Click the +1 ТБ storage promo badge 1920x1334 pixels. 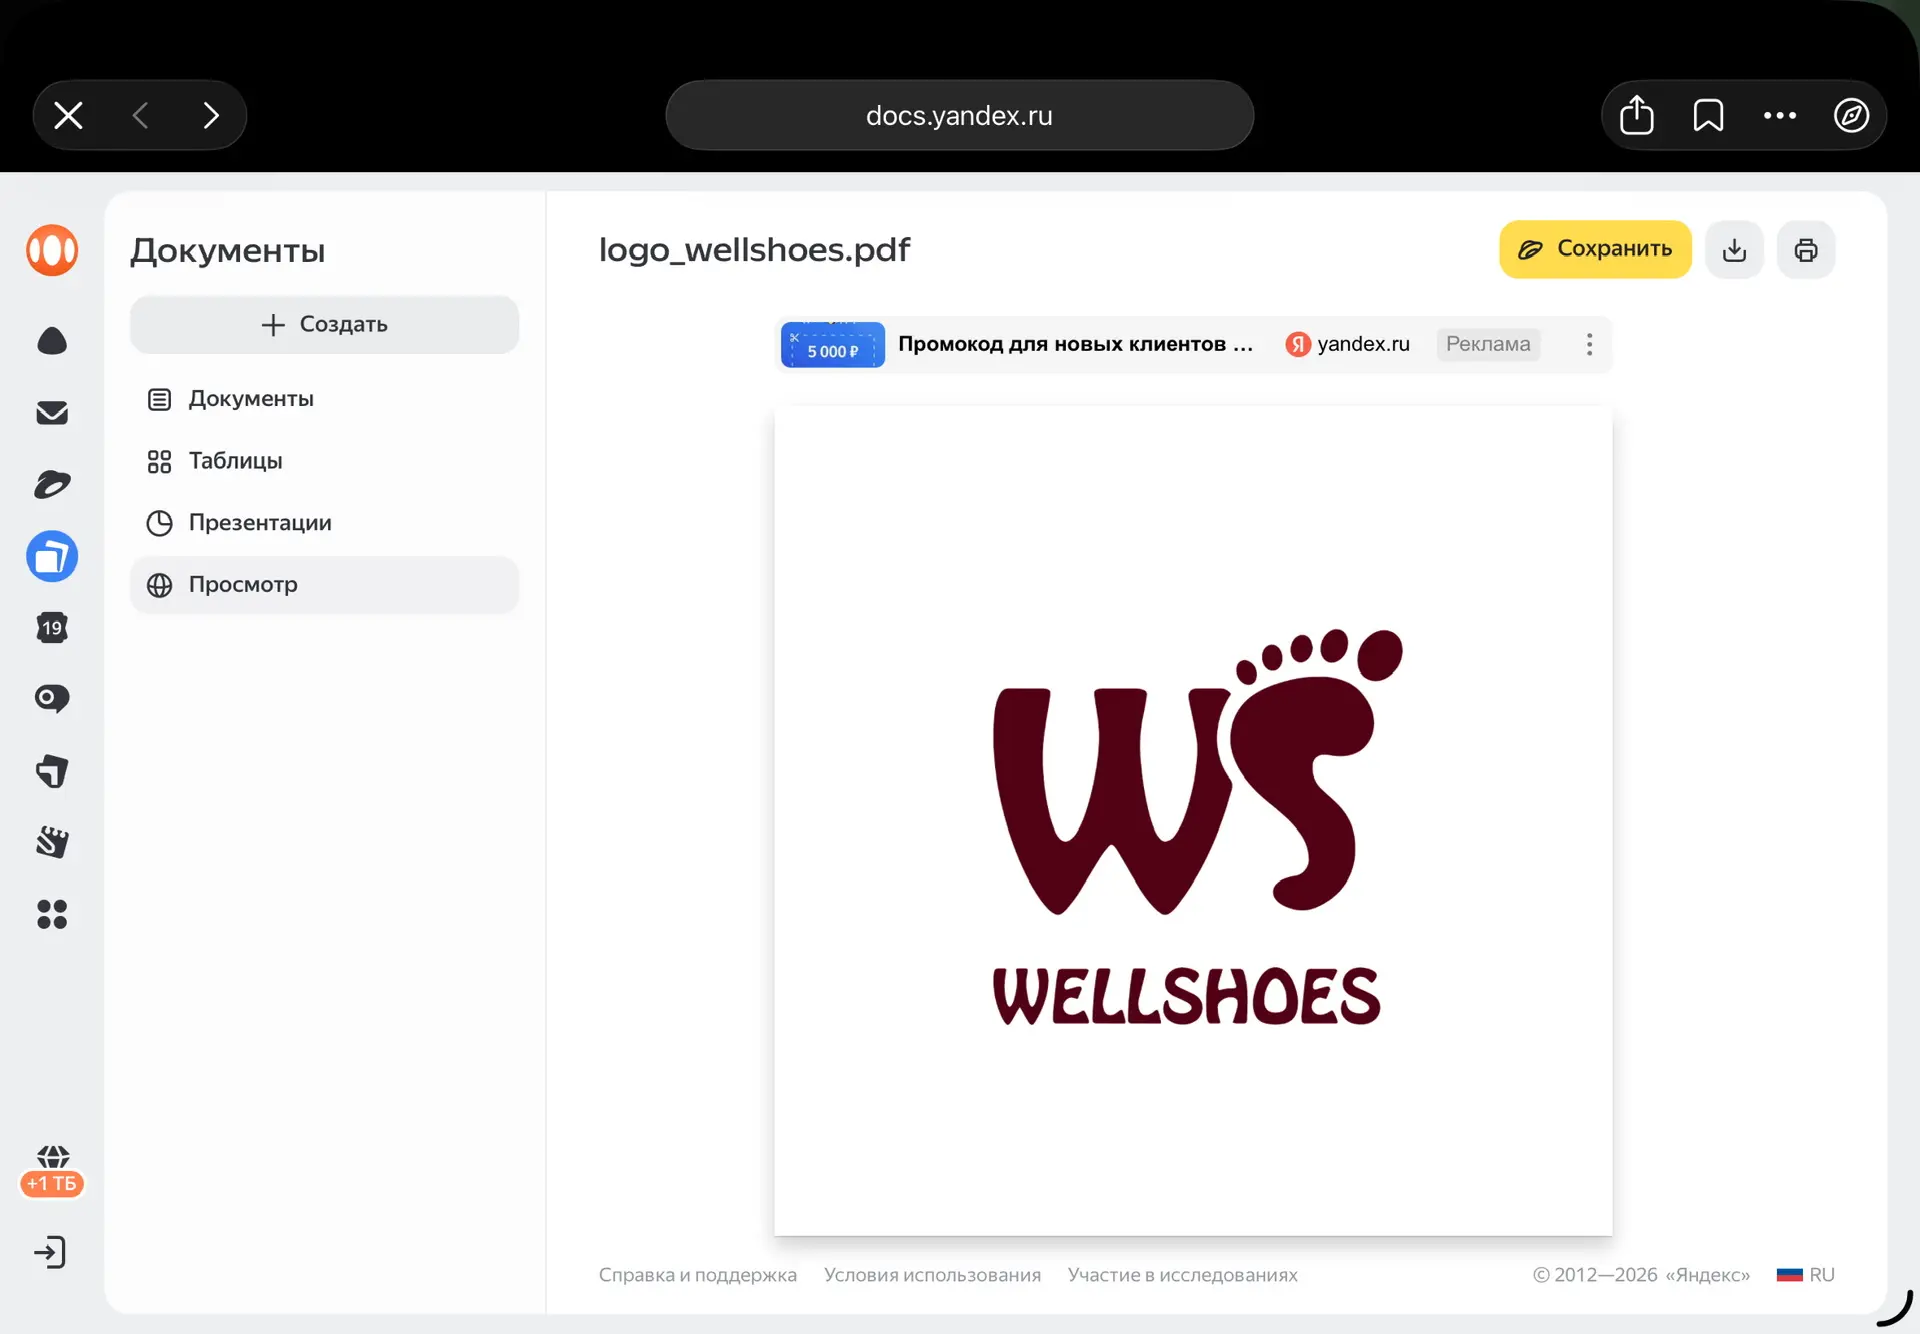point(52,1183)
